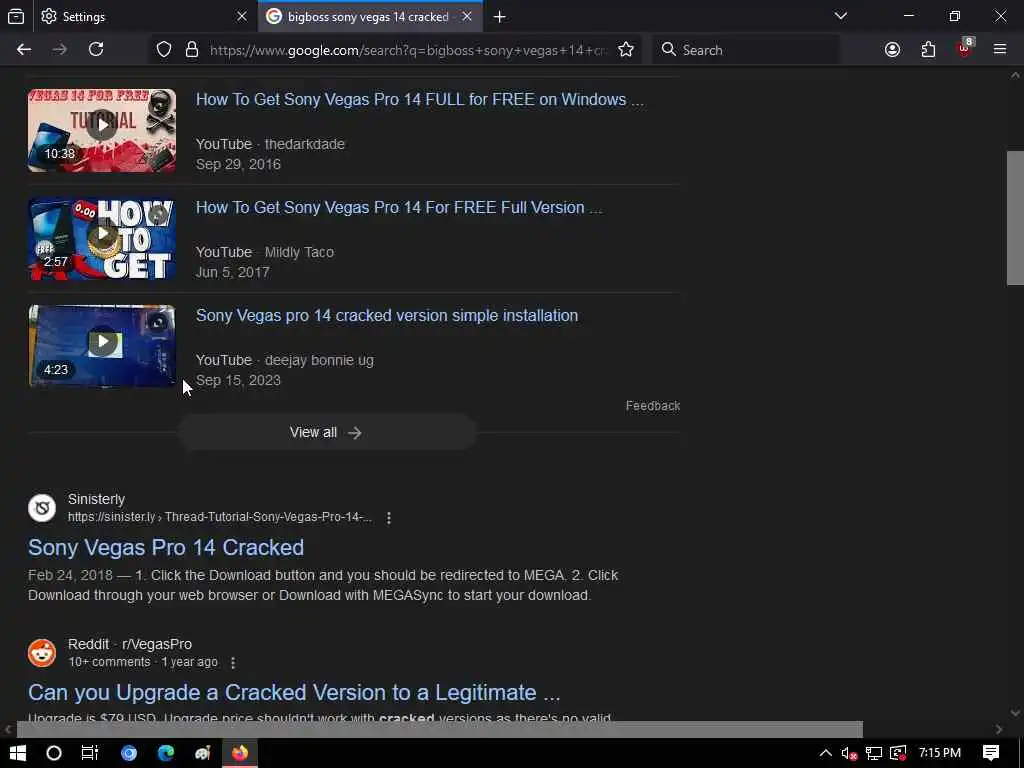Image resolution: width=1024 pixels, height=768 pixels.
Task: Play the 2:57 How To Get thumbnail
Action: (102, 238)
